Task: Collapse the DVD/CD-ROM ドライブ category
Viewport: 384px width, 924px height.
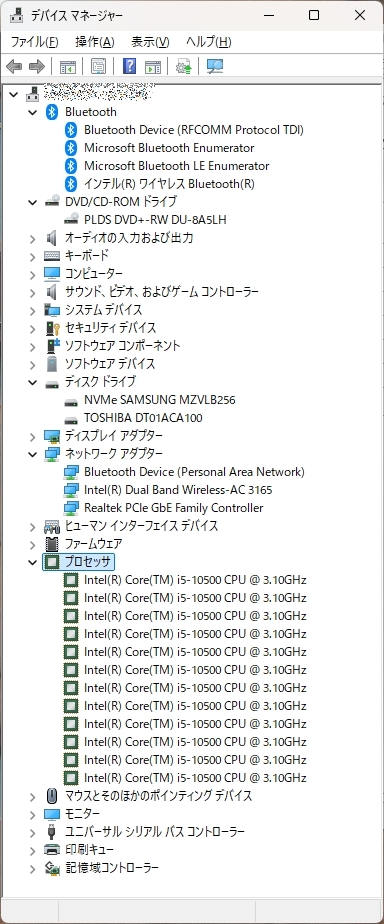Action: coord(32,202)
